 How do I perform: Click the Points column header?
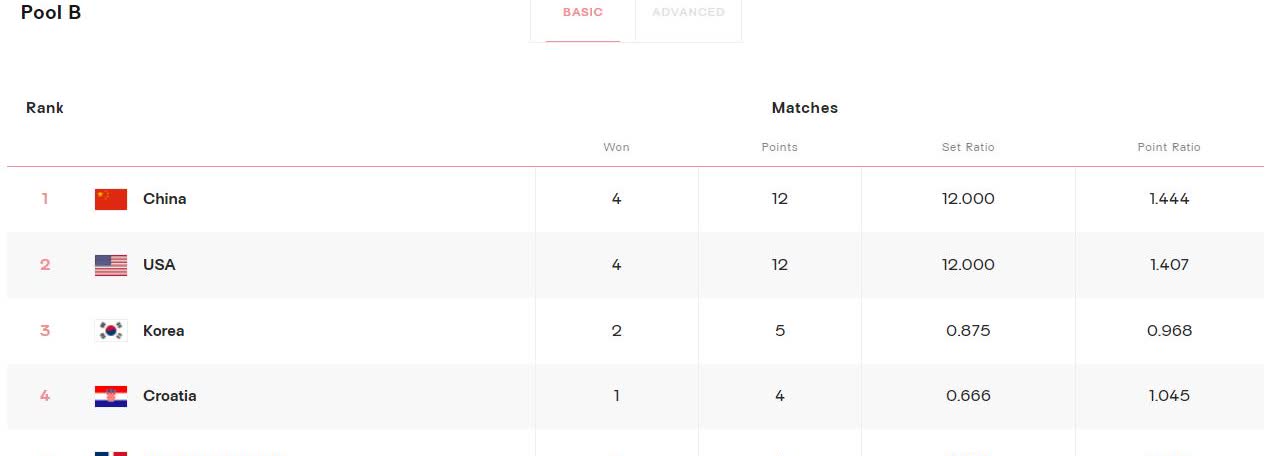click(x=780, y=147)
